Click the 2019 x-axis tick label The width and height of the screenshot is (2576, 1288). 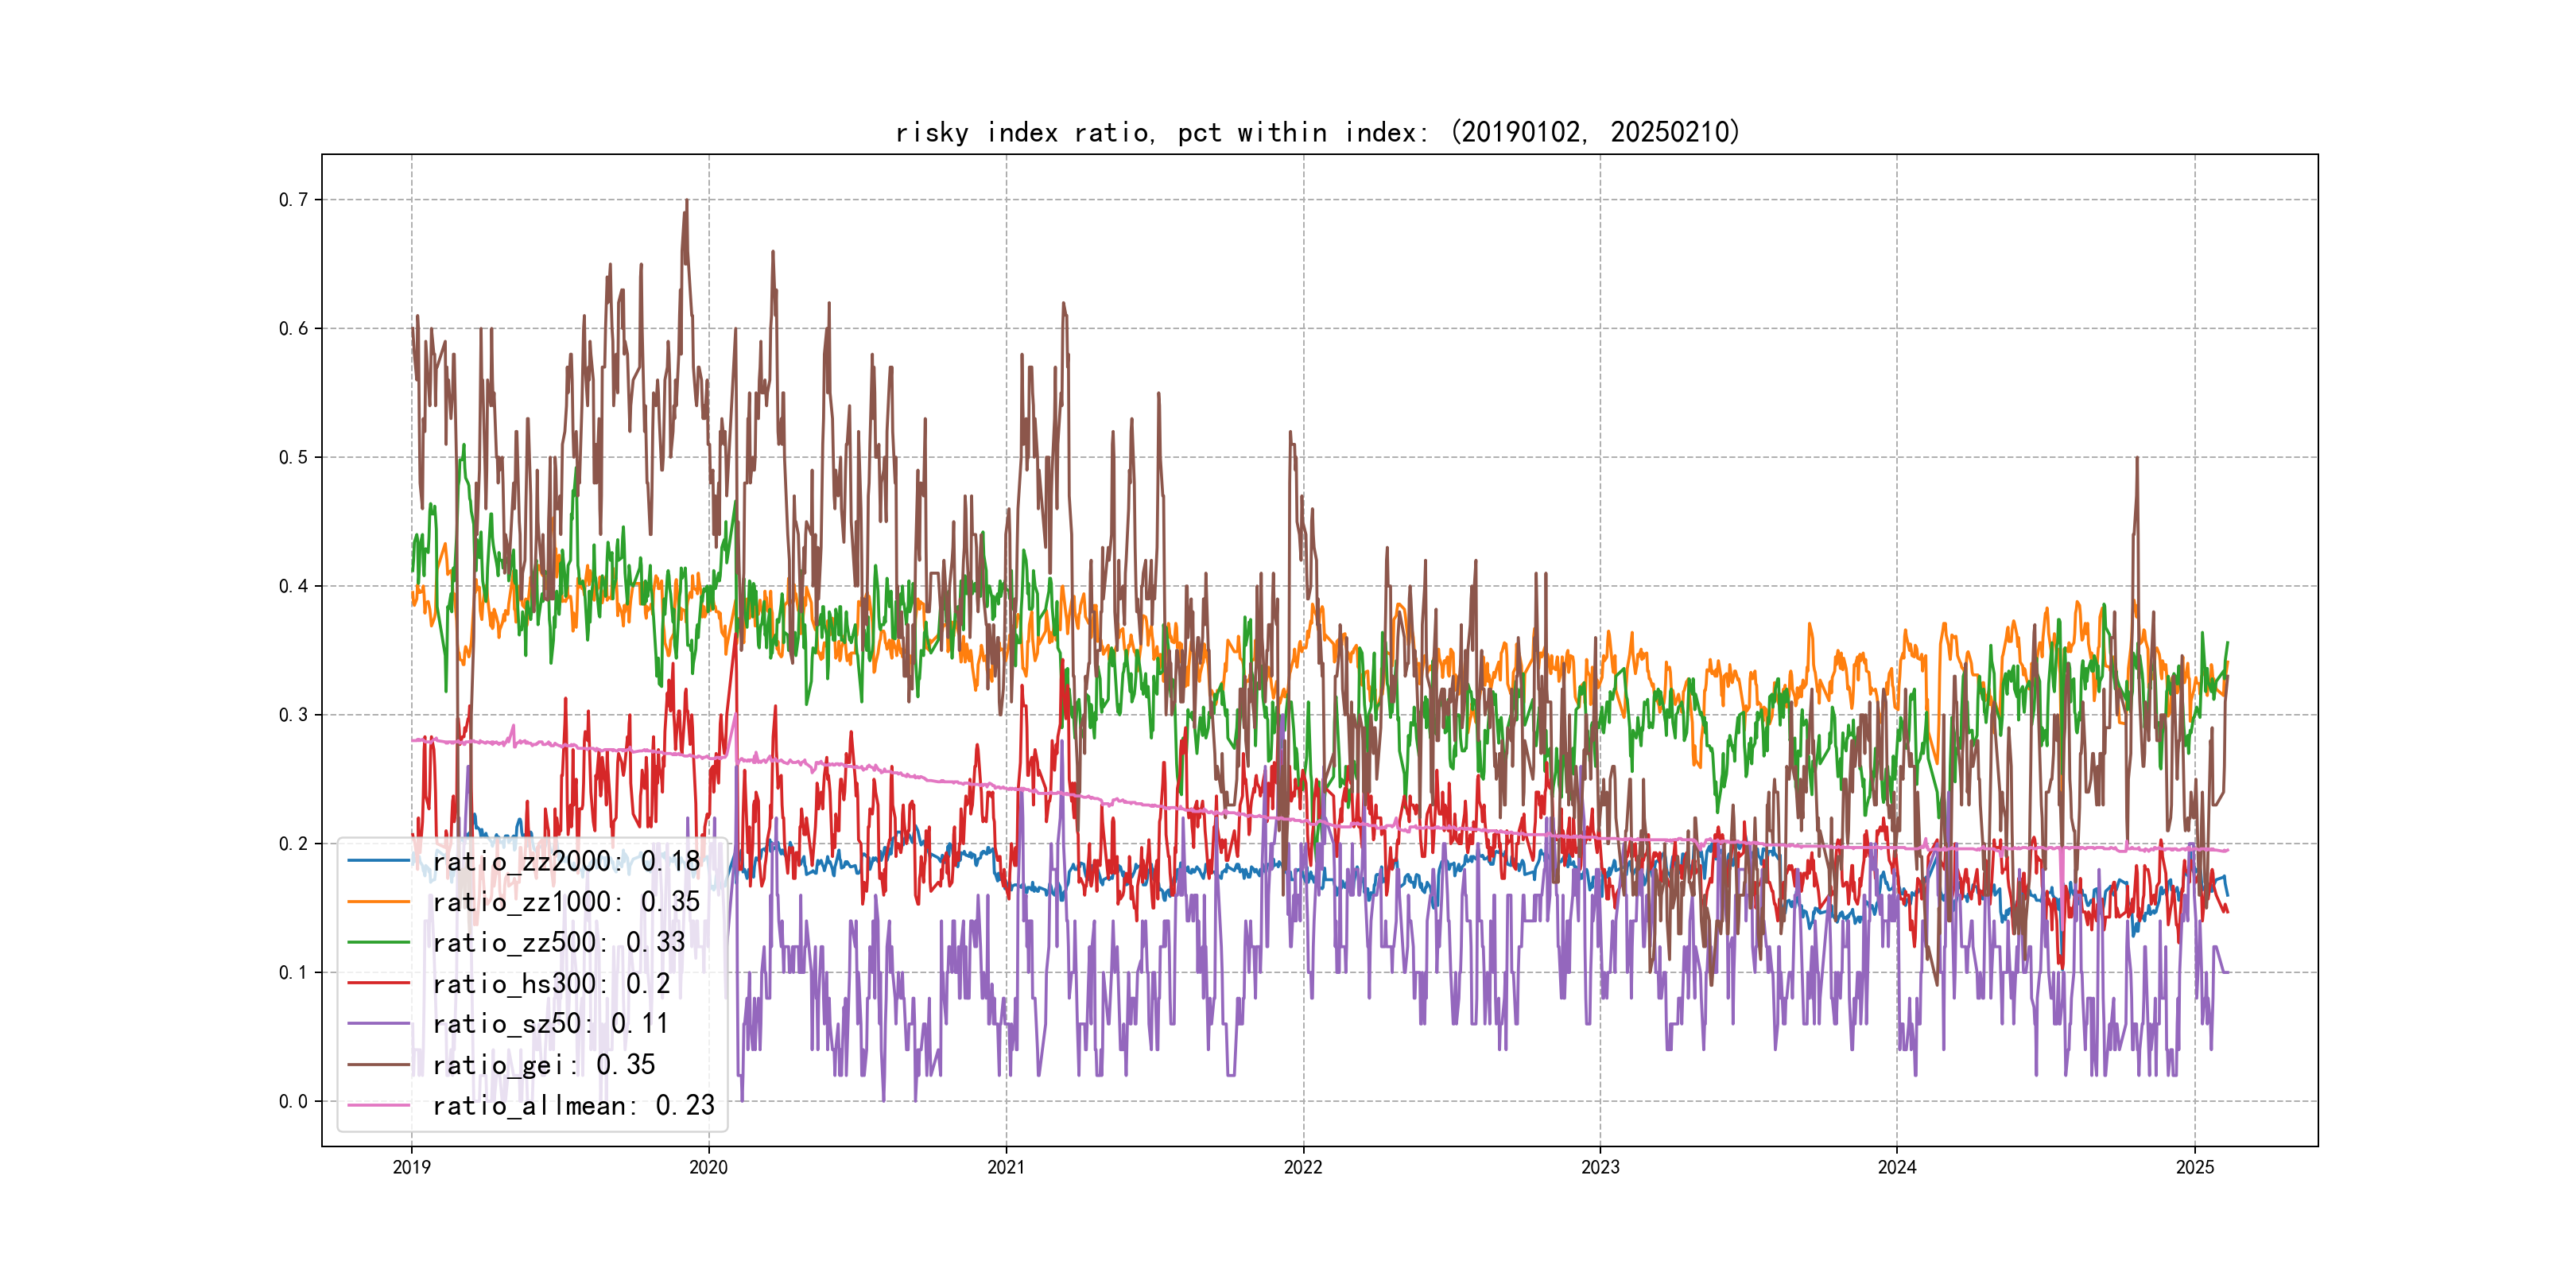coord(411,1167)
